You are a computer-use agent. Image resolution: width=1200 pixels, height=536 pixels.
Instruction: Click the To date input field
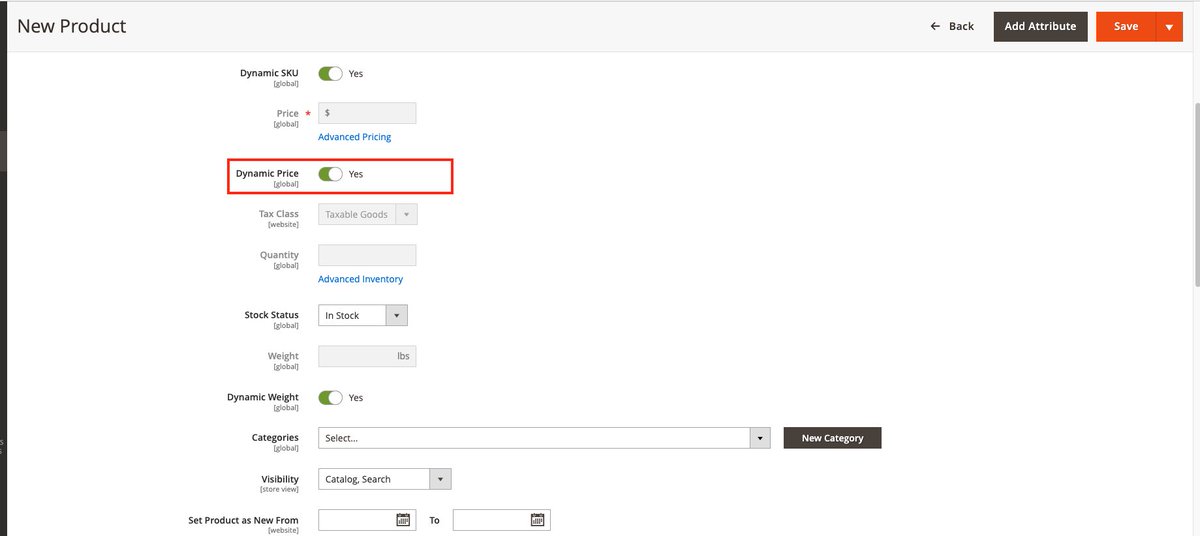click(x=502, y=520)
